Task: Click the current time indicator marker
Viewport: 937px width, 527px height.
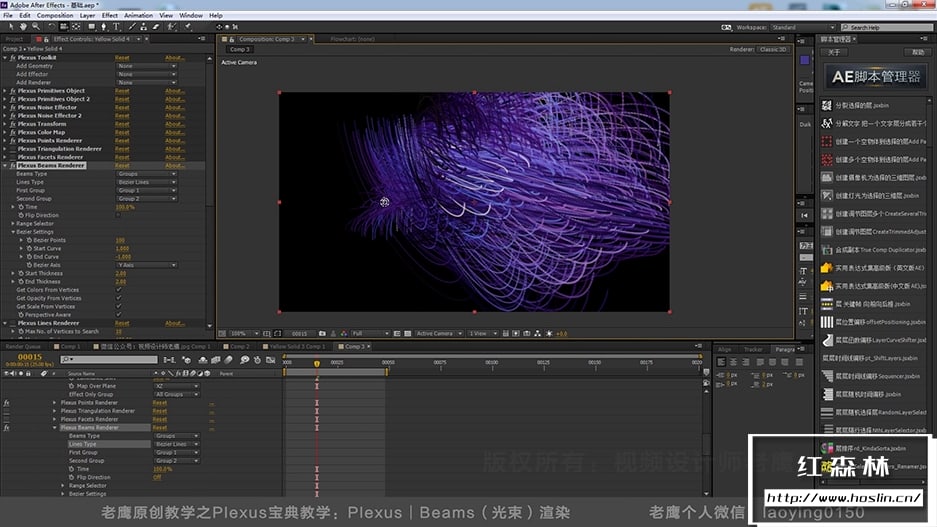Action: click(317, 363)
